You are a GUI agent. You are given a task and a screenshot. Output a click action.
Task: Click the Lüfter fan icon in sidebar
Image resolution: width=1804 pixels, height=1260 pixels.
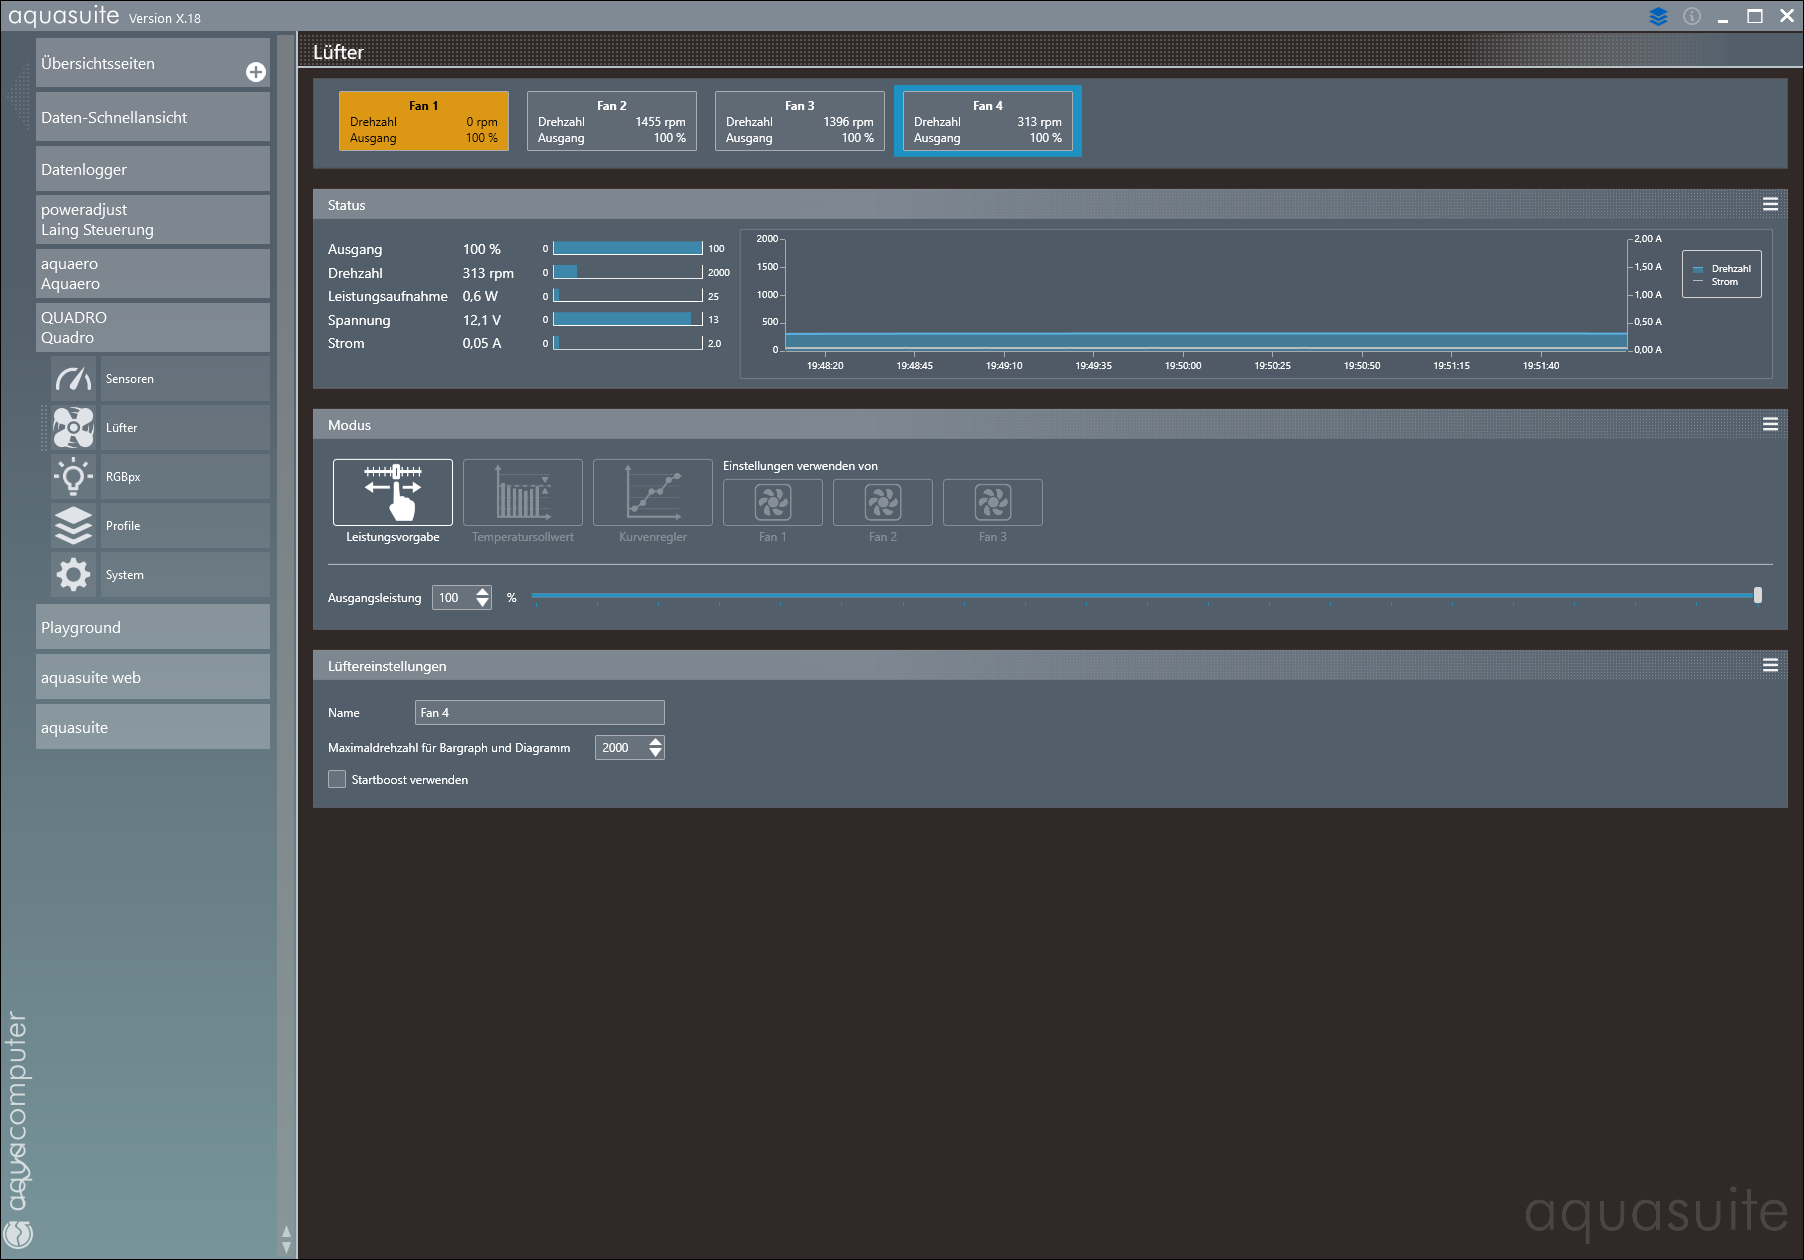click(x=73, y=428)
